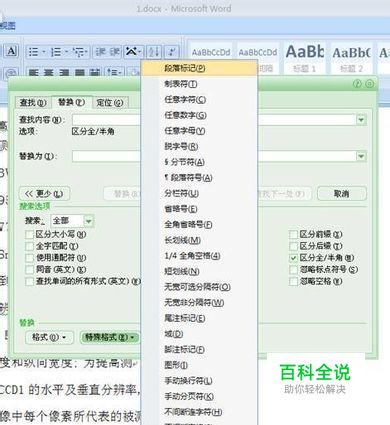
Task: Enable 使用通配符 checkbox
Action: [x=30, y=258]
